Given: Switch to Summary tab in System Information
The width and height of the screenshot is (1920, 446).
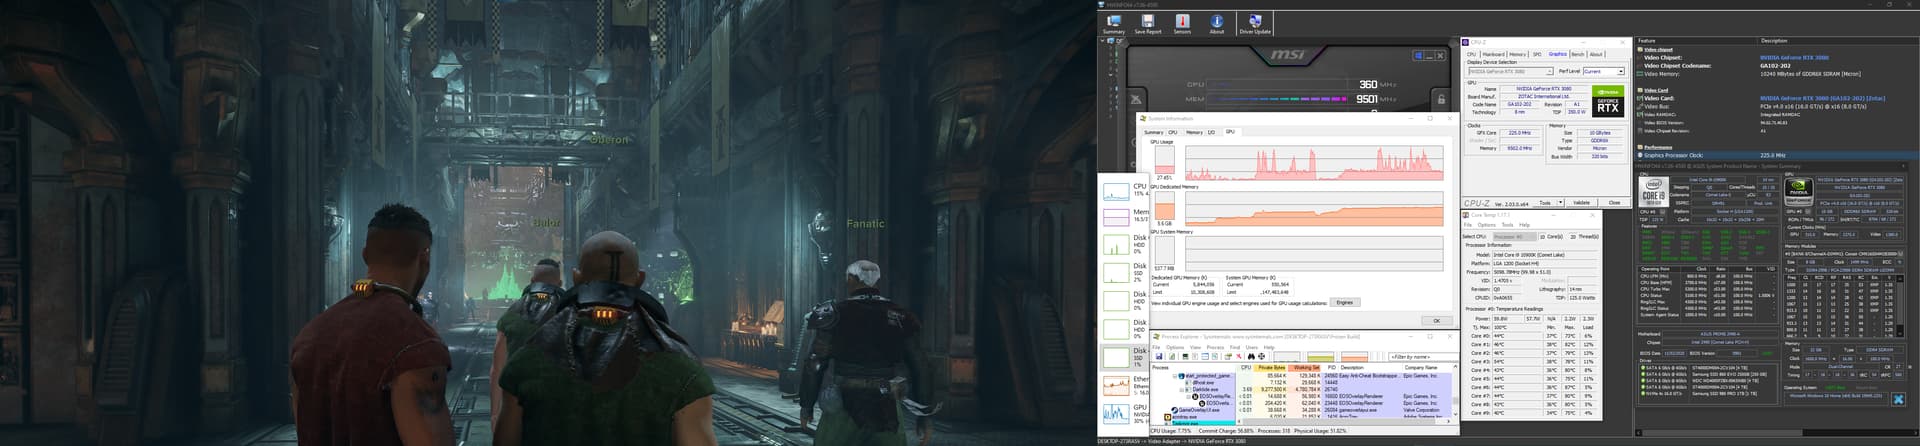Looking at the screenshot, I should (1153, 132).
